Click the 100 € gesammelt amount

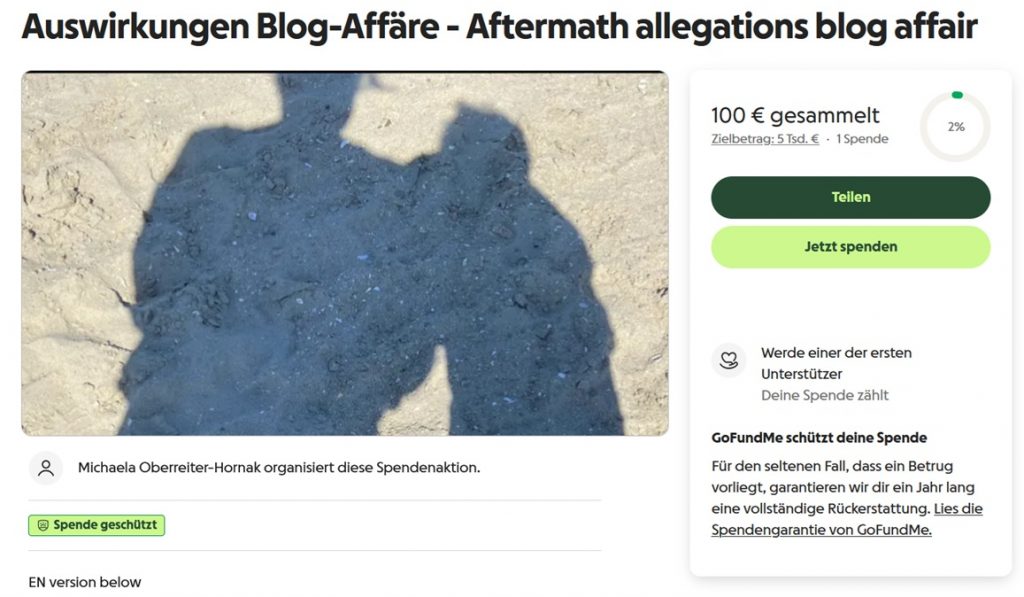pos(795,116)
